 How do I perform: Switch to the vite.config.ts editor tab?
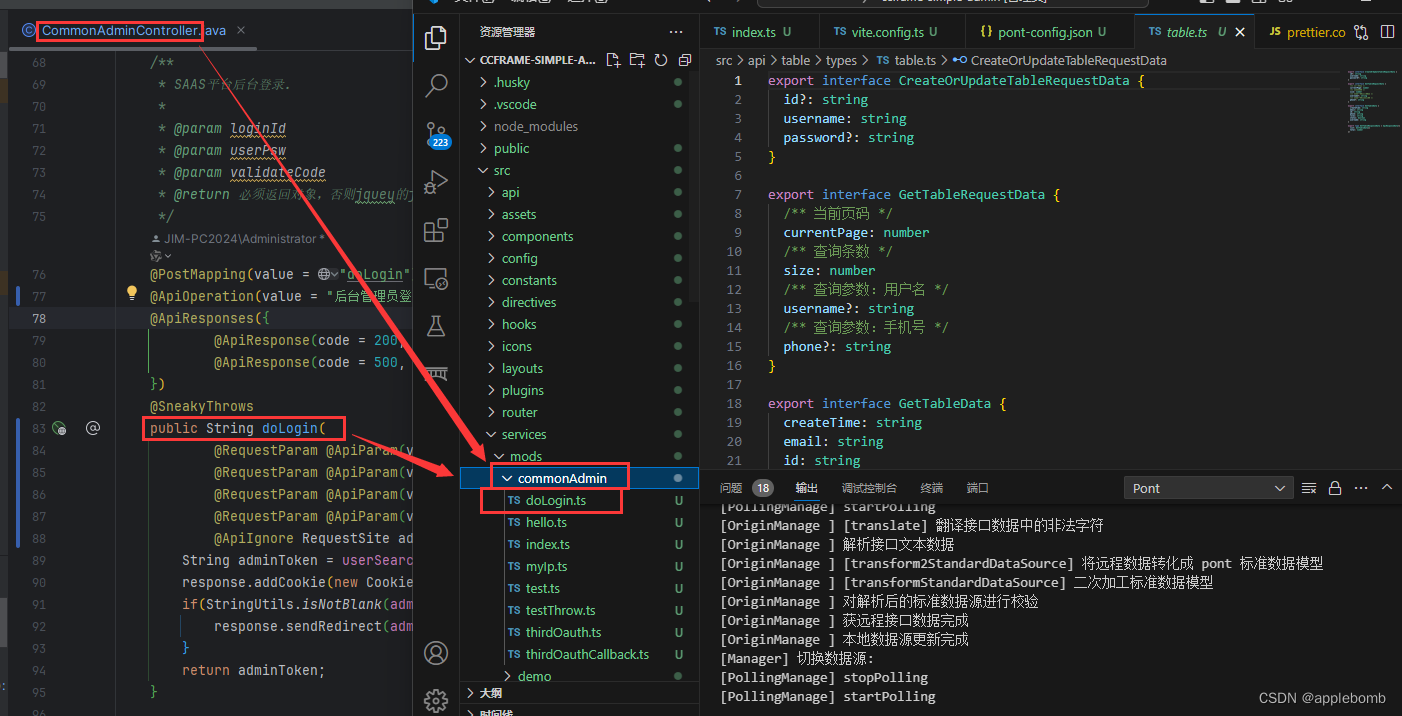[x=891, y=31]
